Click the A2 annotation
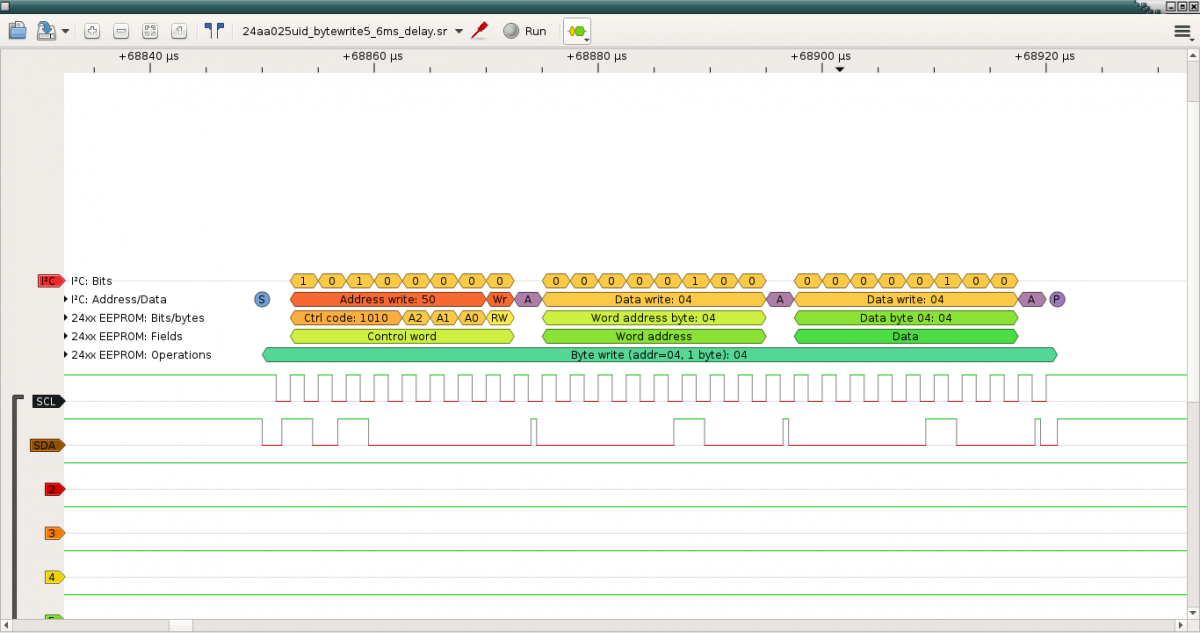 coord(416,318)
